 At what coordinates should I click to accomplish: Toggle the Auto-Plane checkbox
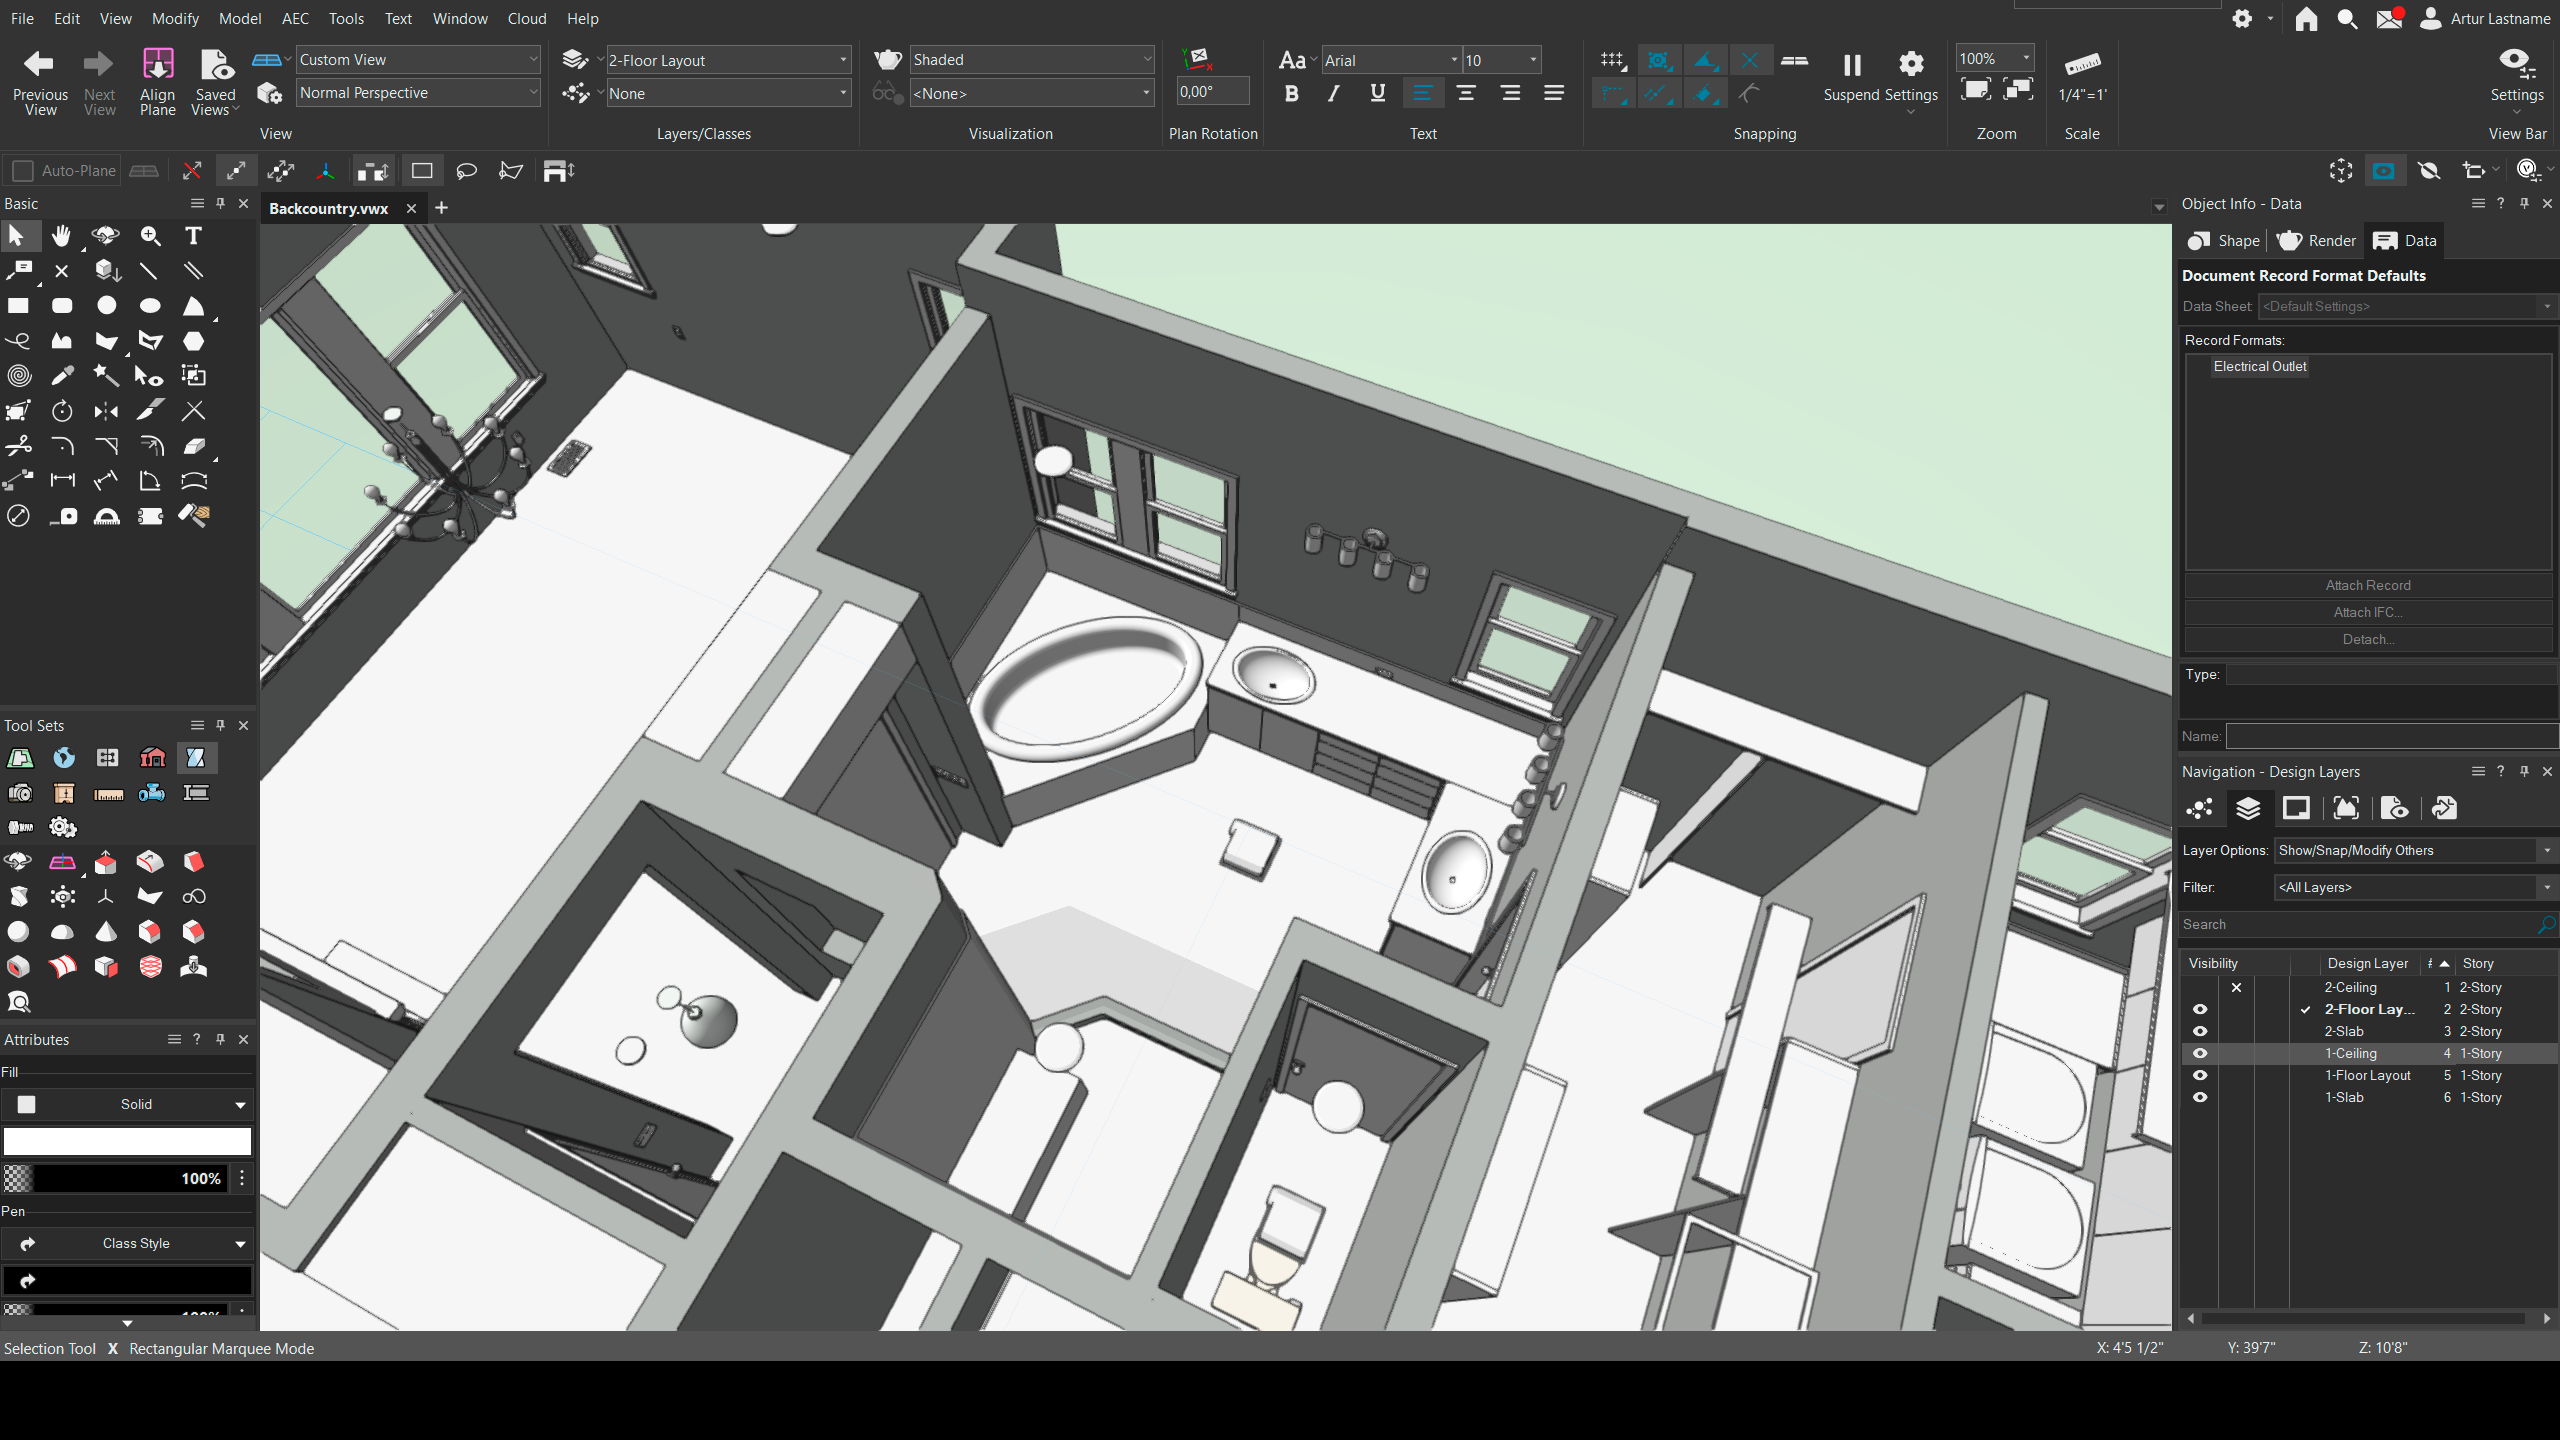coord(23,171)
